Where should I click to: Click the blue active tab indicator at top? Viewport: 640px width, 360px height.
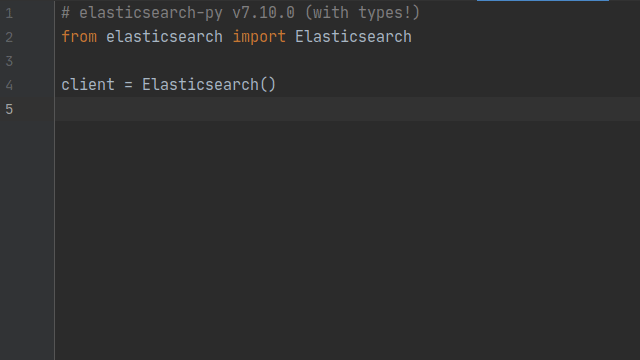point(543,0)
